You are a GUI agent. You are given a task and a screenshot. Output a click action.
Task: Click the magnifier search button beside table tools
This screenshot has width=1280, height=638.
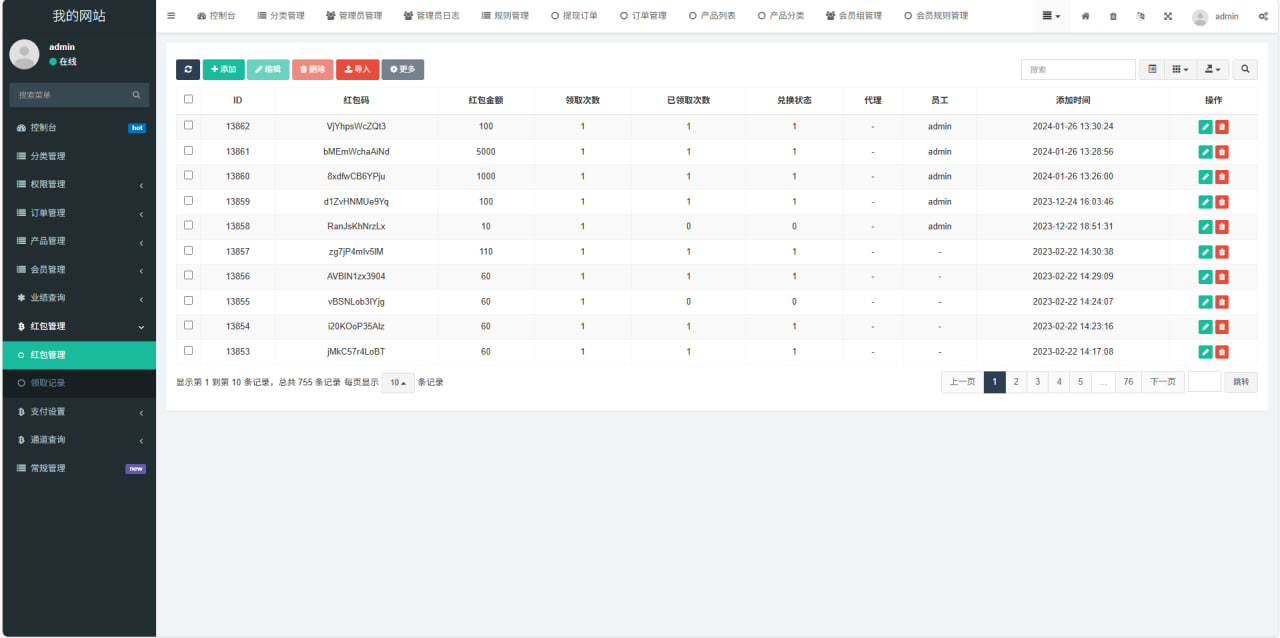point(1245,69)
